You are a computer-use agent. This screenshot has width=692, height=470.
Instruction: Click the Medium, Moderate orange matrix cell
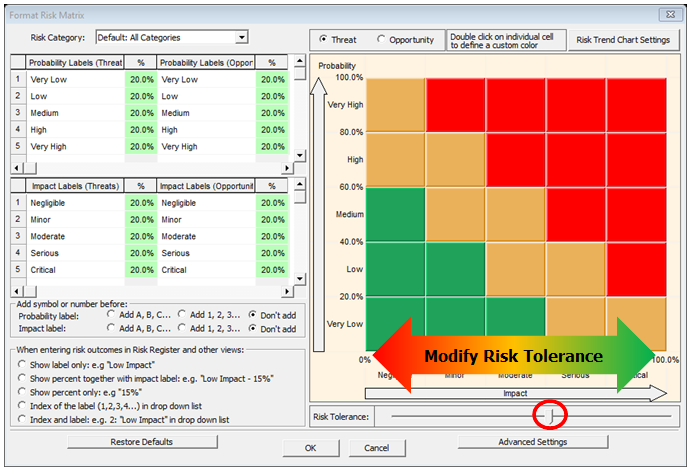click(515, 214)
